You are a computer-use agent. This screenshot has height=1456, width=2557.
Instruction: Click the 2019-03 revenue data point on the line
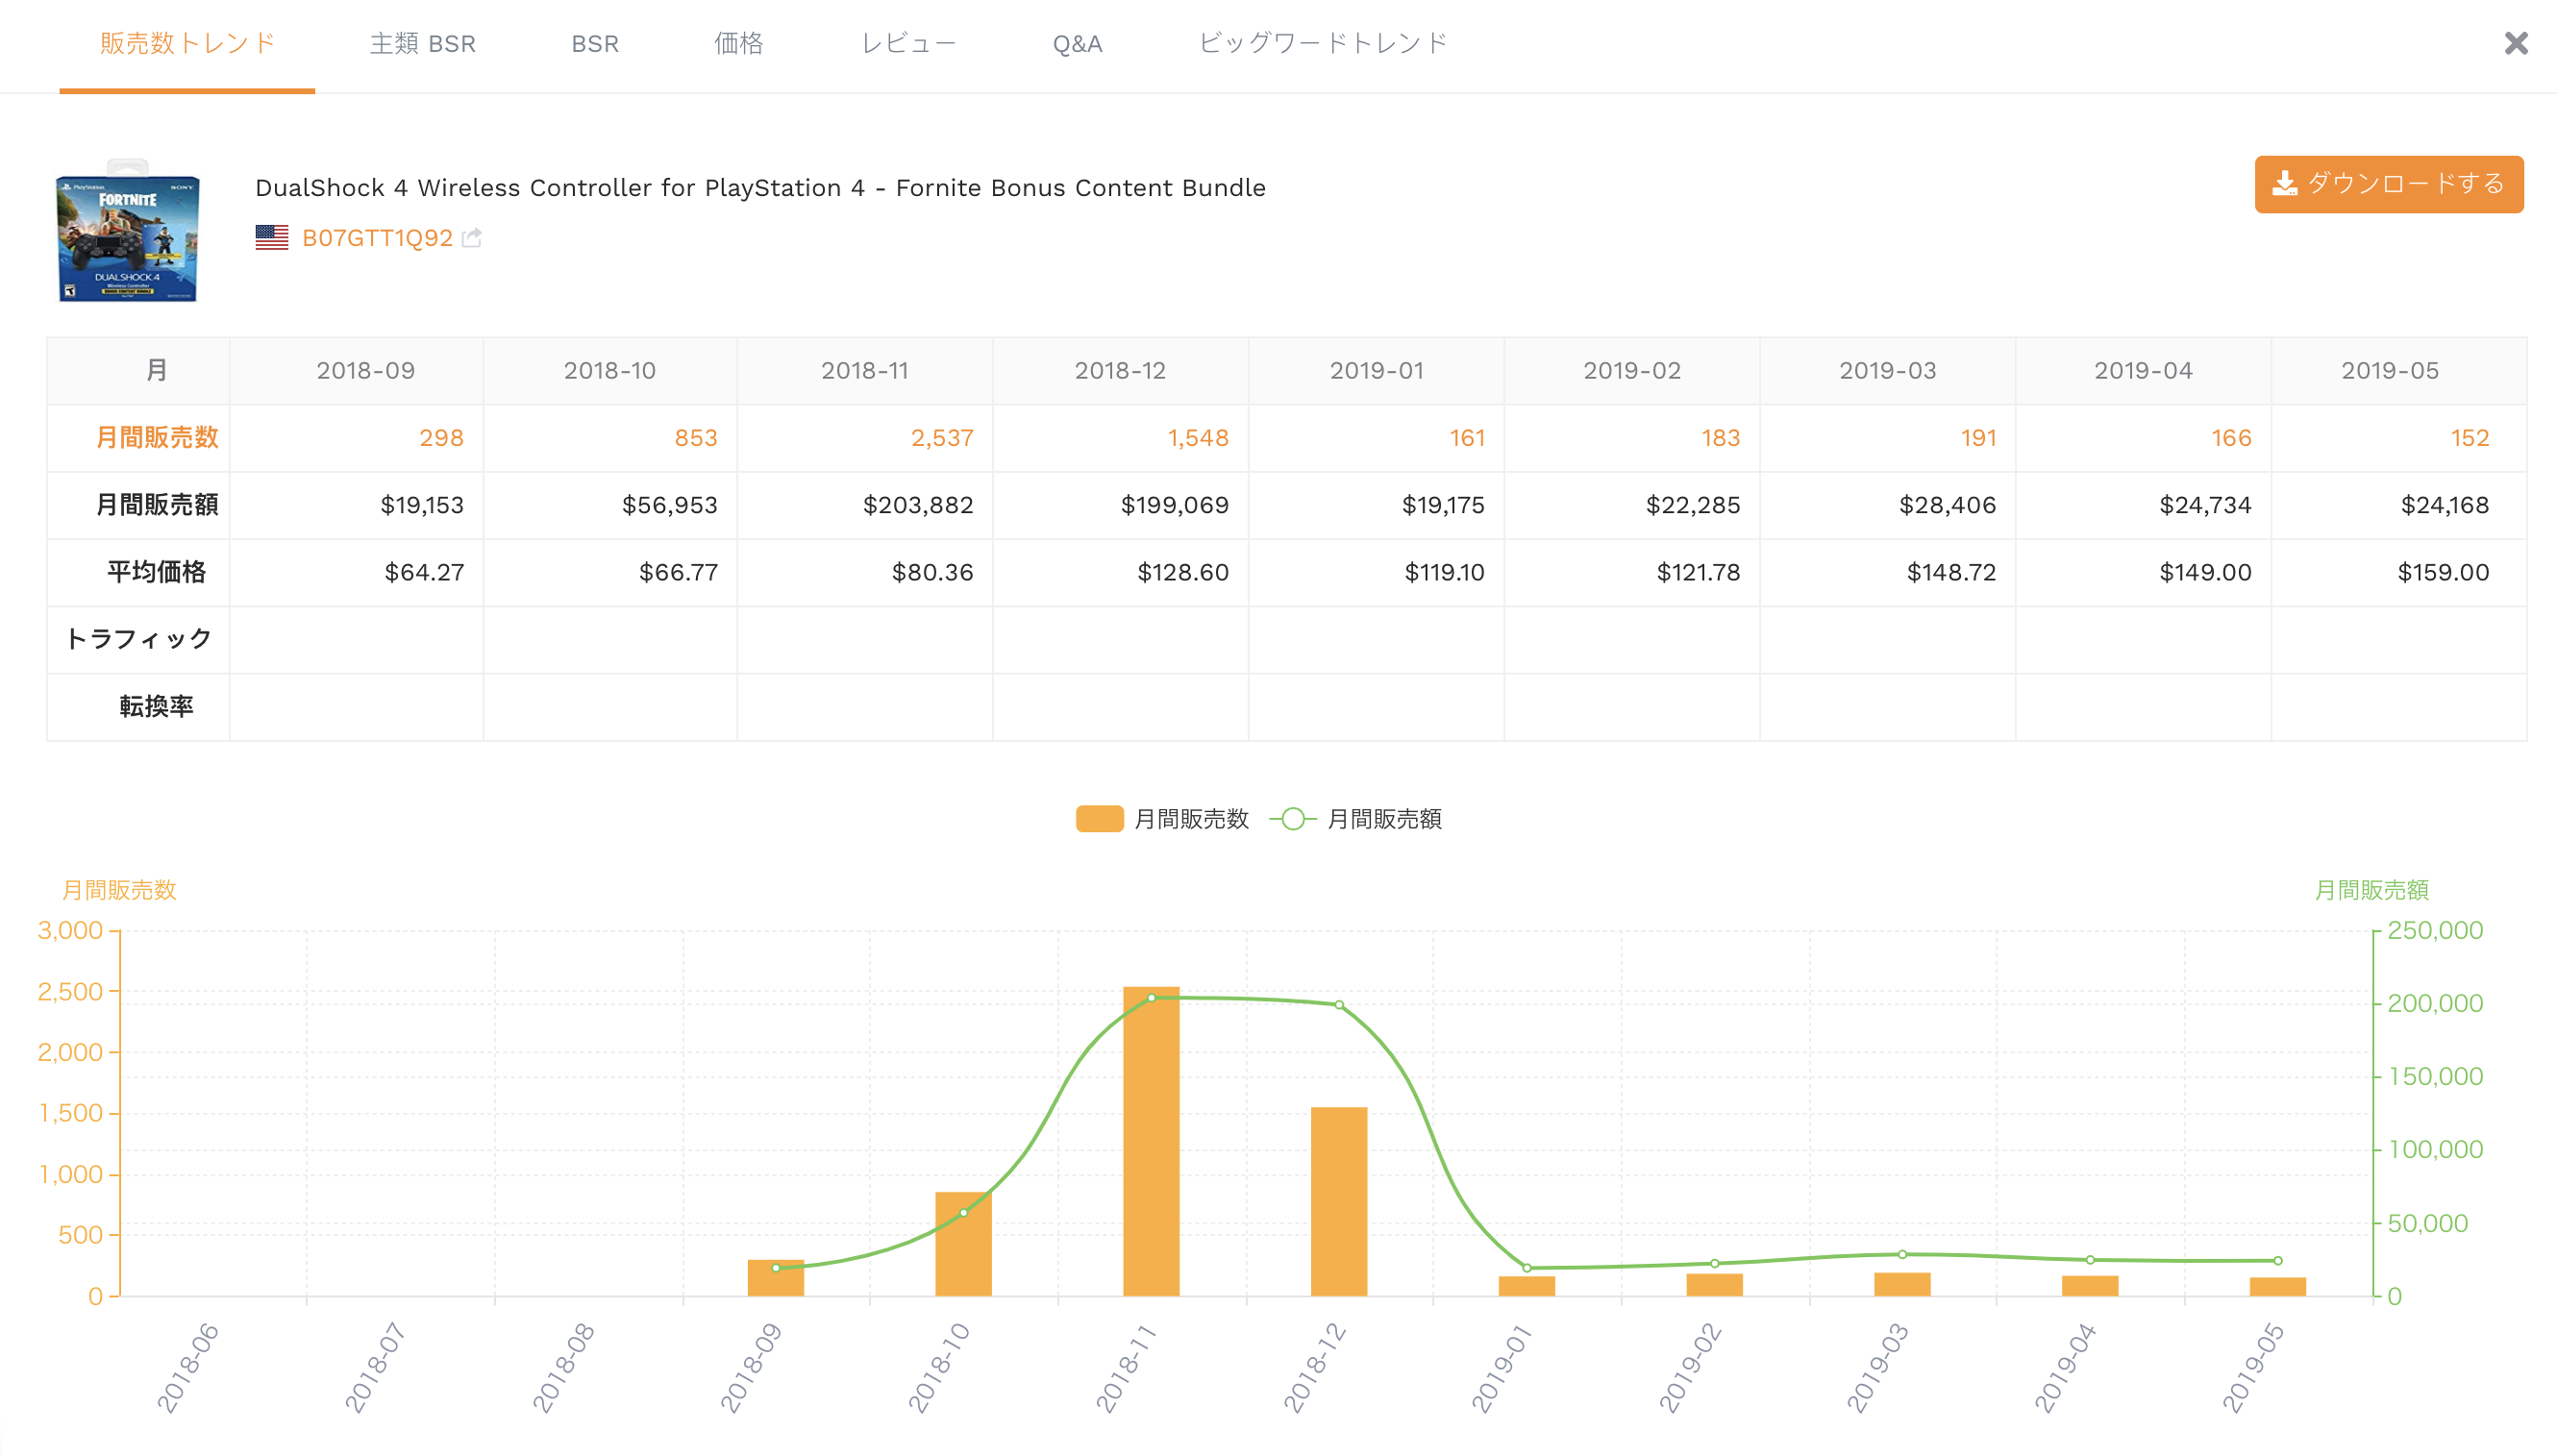click(1901, 1254)
